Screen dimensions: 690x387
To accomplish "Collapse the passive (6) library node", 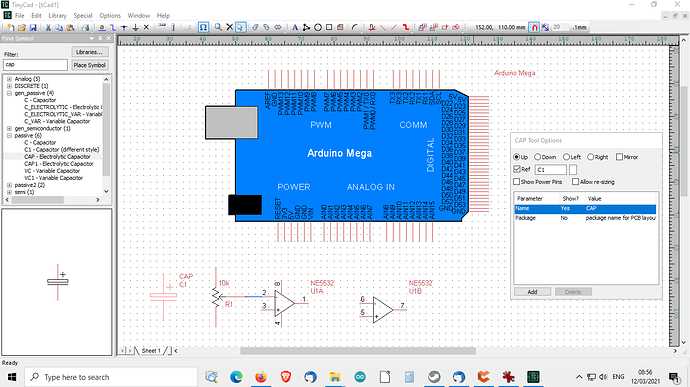I will 9,136.
